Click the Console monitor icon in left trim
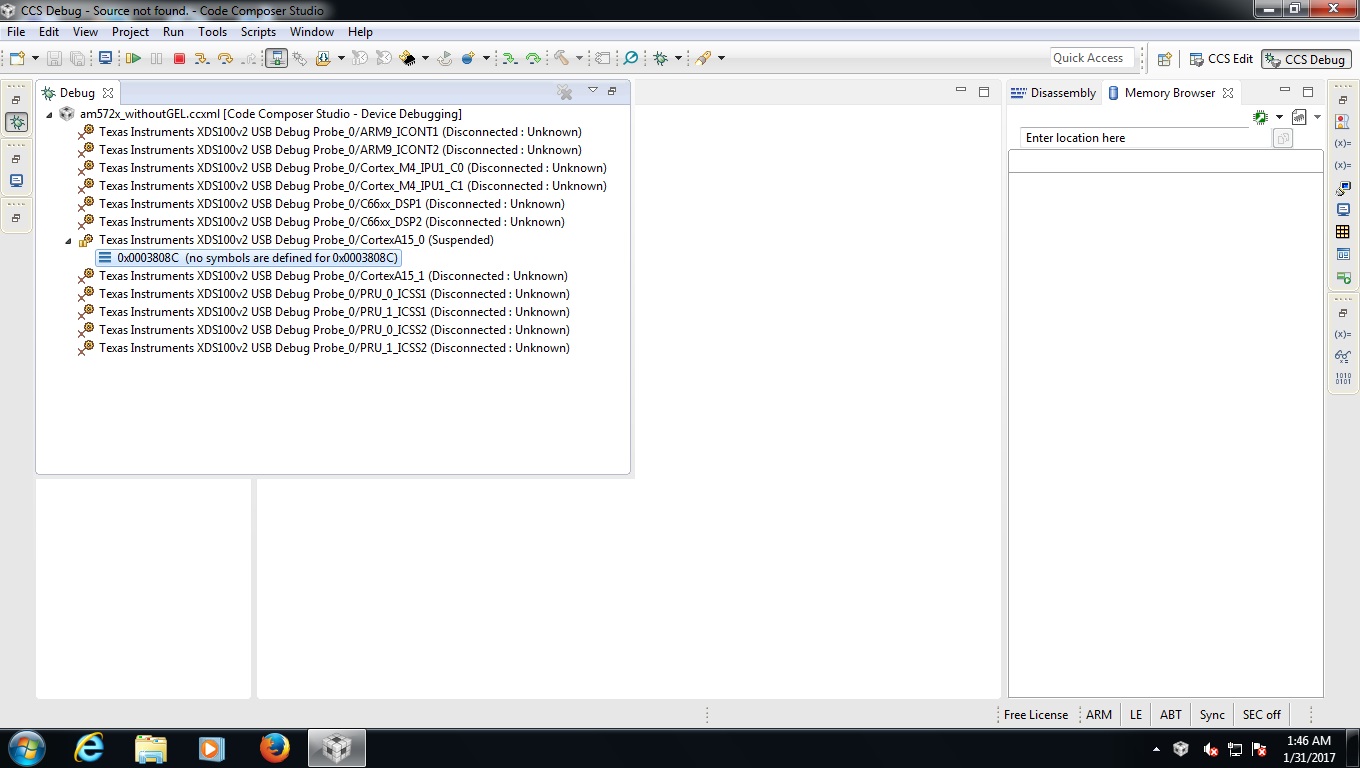Image resolution: width=1360 pixels, height=768 pixels. click(x=17, y=181)
